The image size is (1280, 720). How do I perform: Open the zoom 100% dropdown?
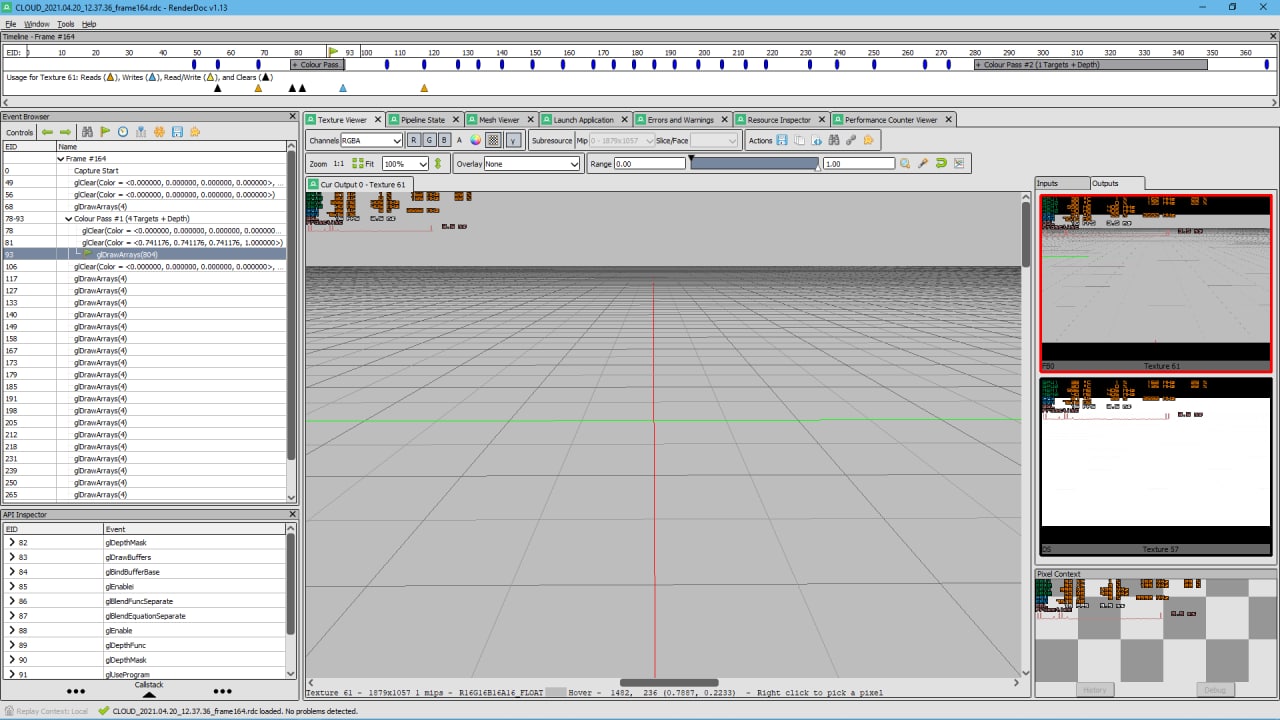[x=405, y=163]
